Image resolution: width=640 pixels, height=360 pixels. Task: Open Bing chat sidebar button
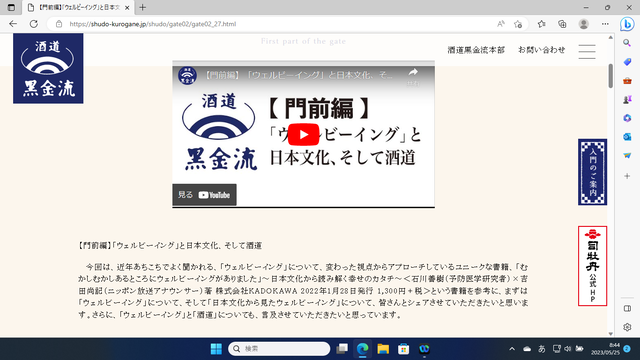coord(627,24)
